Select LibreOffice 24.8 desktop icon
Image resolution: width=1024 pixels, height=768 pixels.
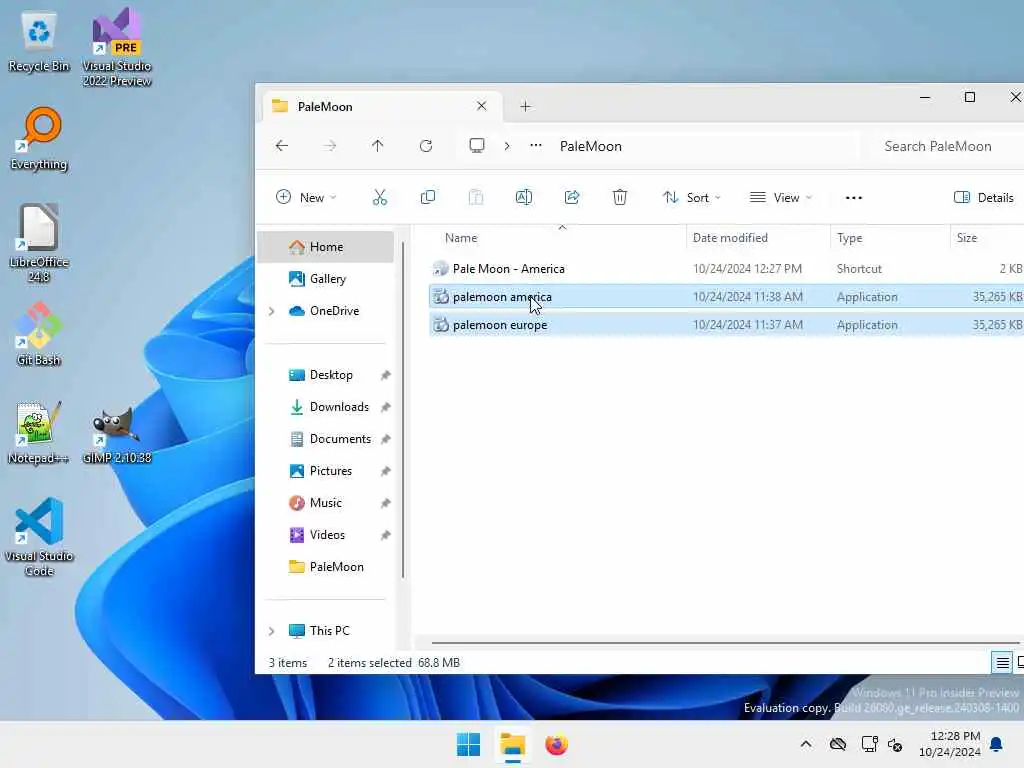[39, 243]
